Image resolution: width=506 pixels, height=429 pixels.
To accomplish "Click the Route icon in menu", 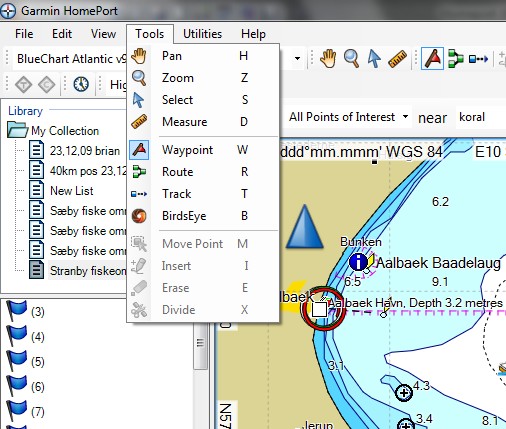I will pos(139,172).
